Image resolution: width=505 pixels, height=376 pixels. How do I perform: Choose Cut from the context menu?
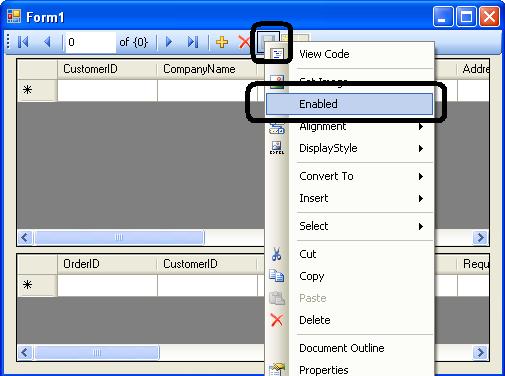(x=350, y=254)
